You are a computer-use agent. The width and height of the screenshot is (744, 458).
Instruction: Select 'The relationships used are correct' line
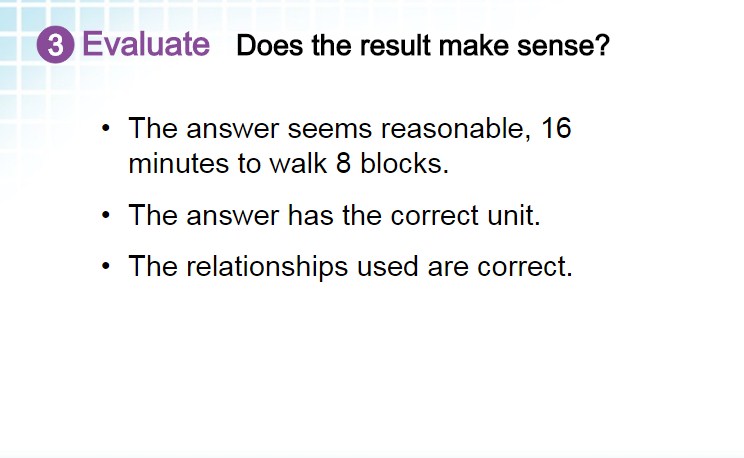pos(351,267)
